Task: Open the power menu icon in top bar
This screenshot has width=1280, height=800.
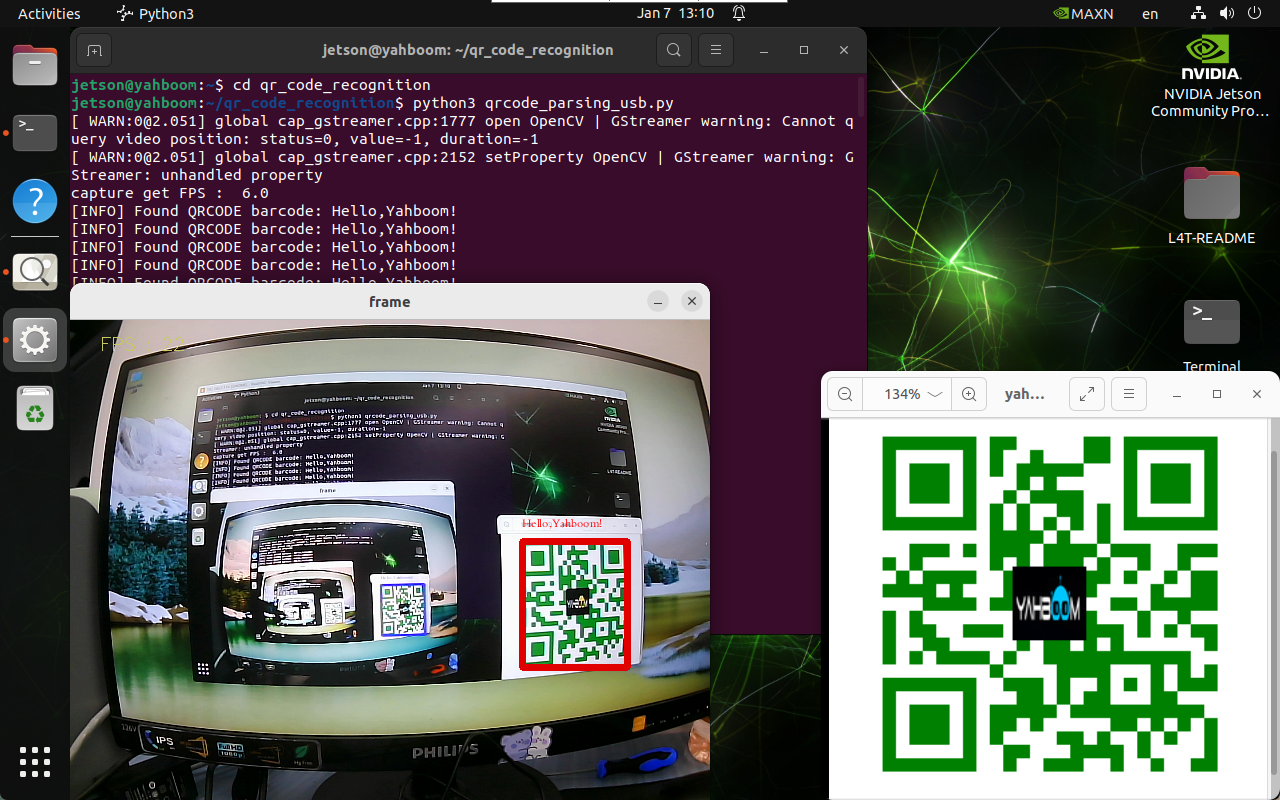Action: pos(1254,13)
